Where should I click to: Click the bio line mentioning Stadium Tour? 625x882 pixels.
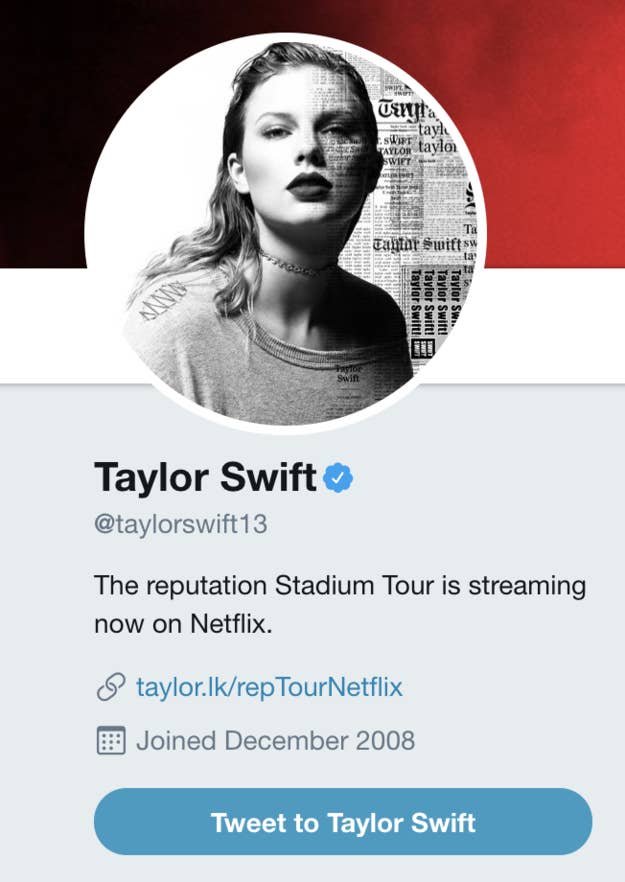pos(340,585)
